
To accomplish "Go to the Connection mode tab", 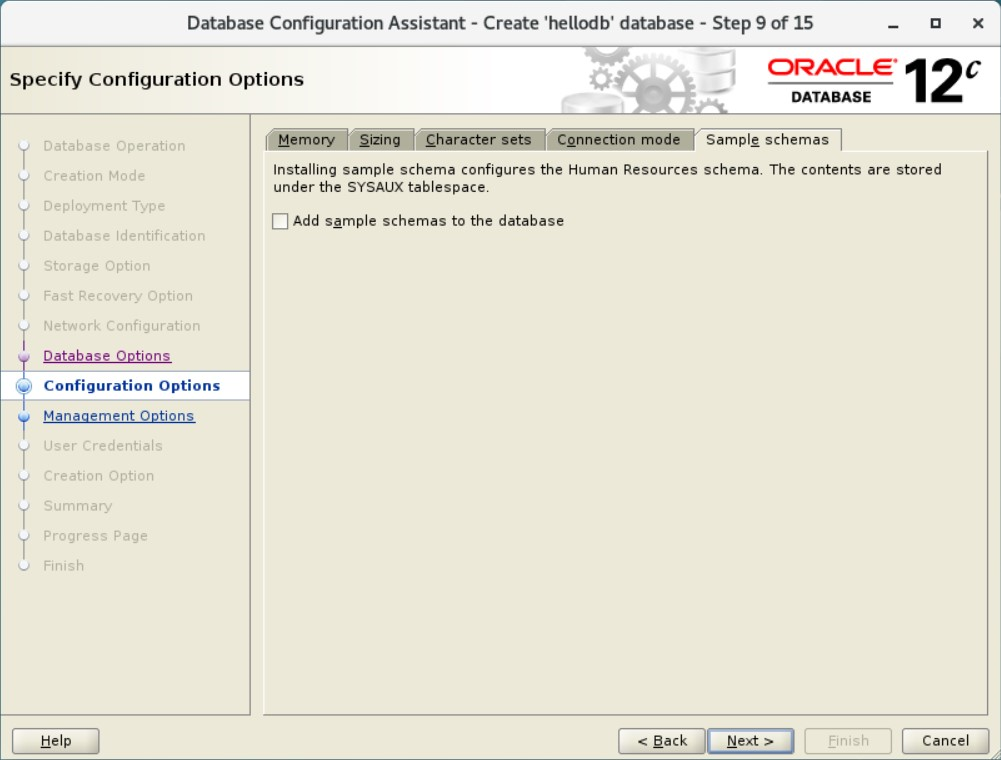I will click(619, 140).
